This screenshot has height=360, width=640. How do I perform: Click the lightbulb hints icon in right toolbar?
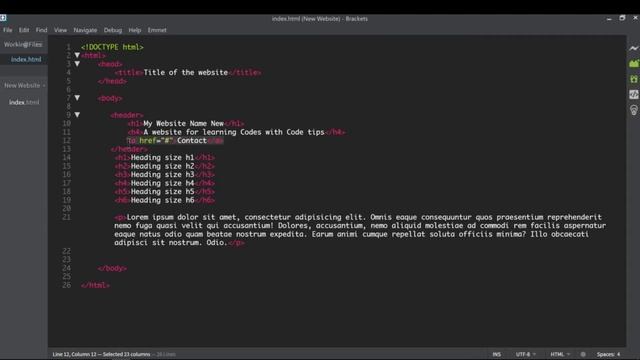[633, 110]
